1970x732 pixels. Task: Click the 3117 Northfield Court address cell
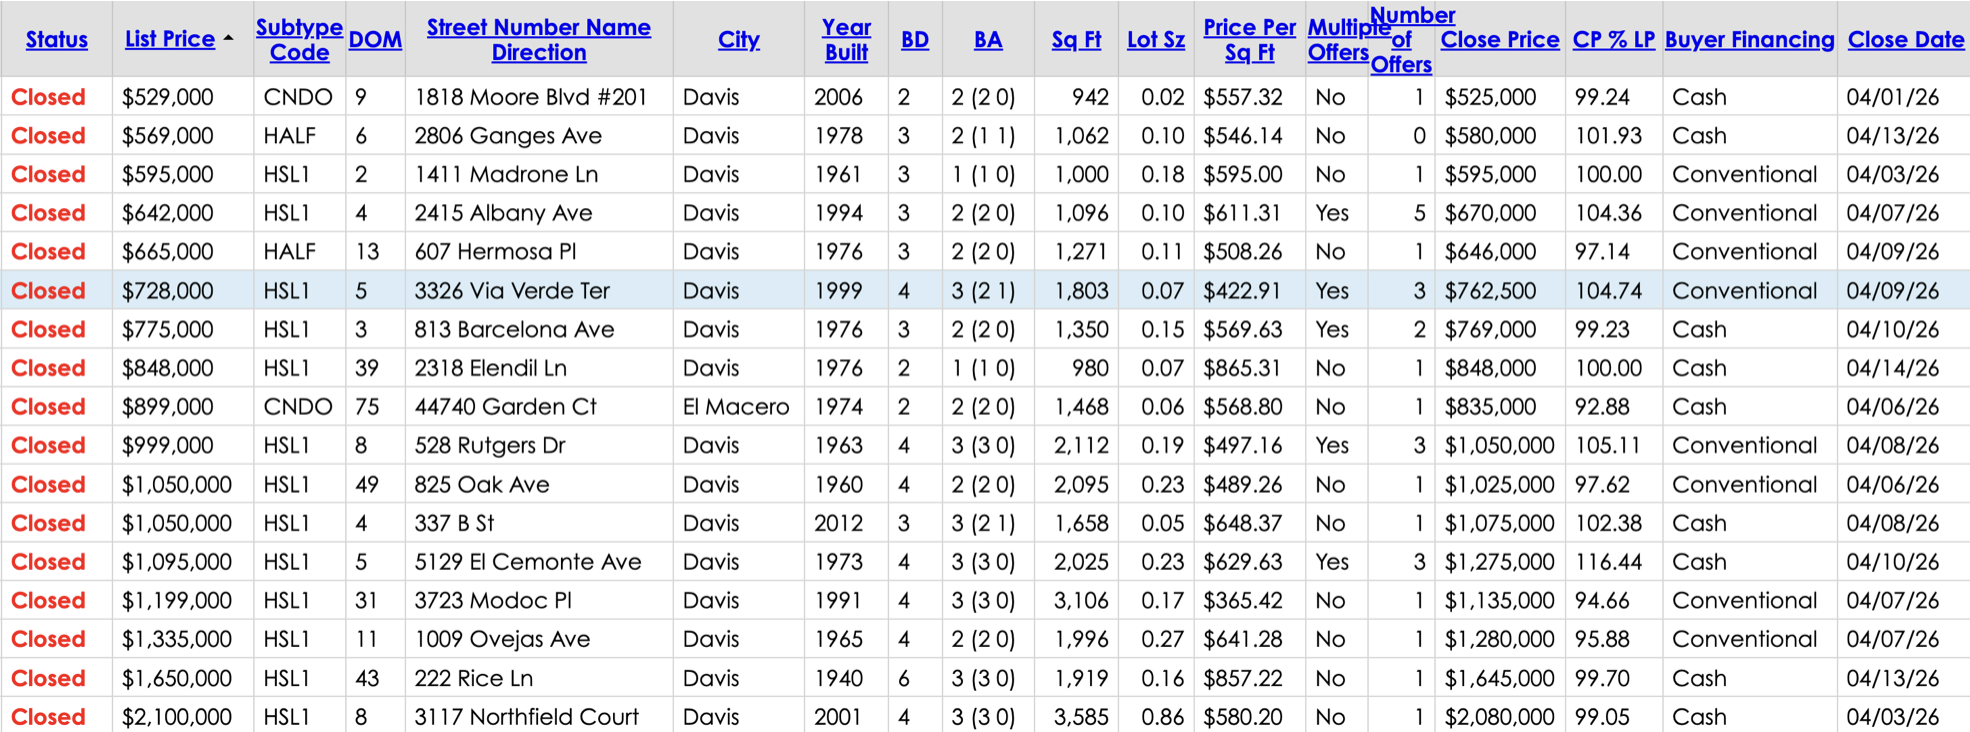click(526, 717)
